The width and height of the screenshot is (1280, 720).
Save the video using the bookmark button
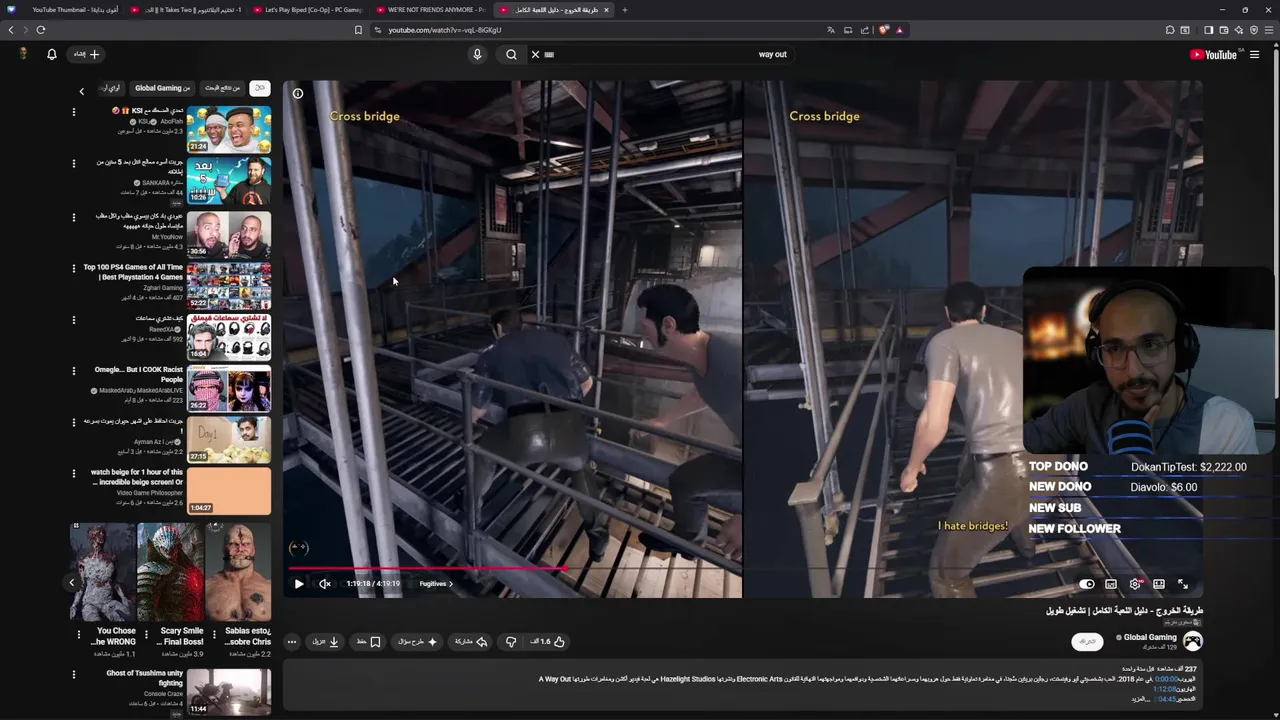coord(368,642)
